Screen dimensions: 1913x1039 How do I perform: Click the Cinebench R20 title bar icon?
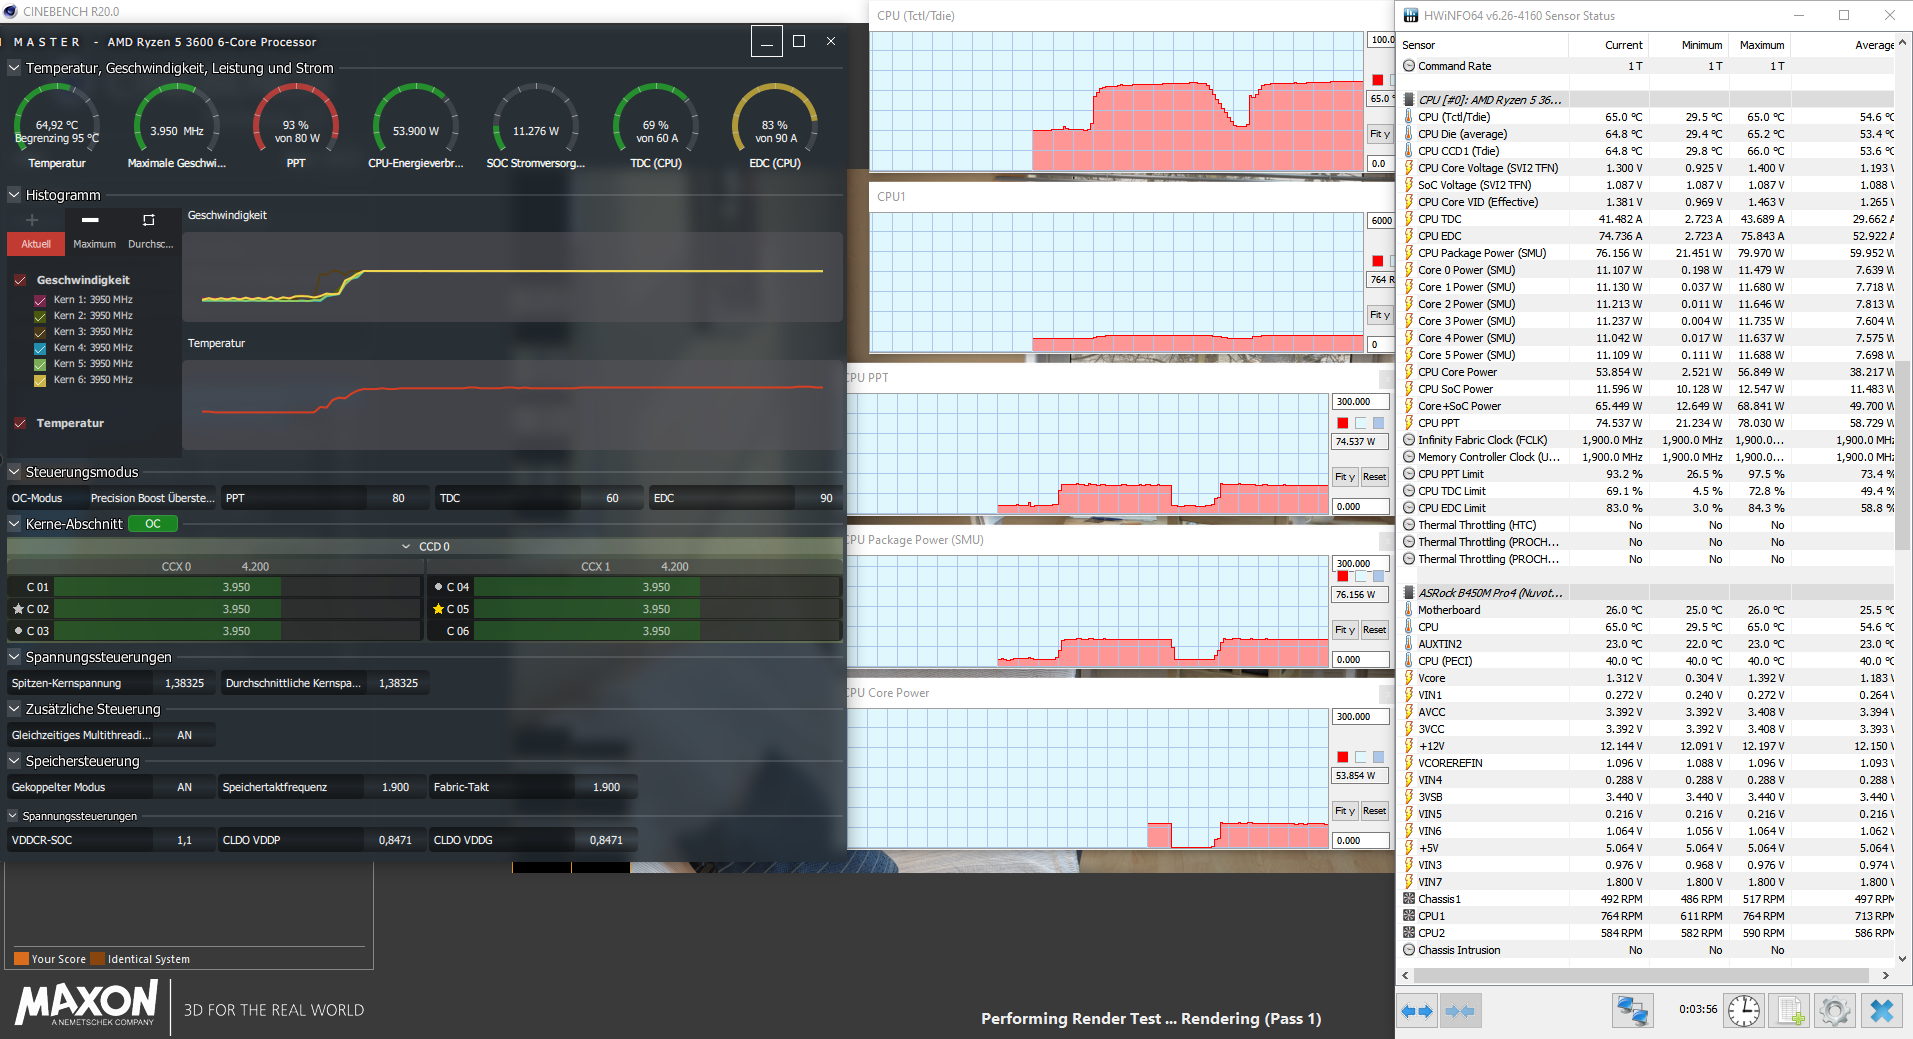(x=10, y=11)
